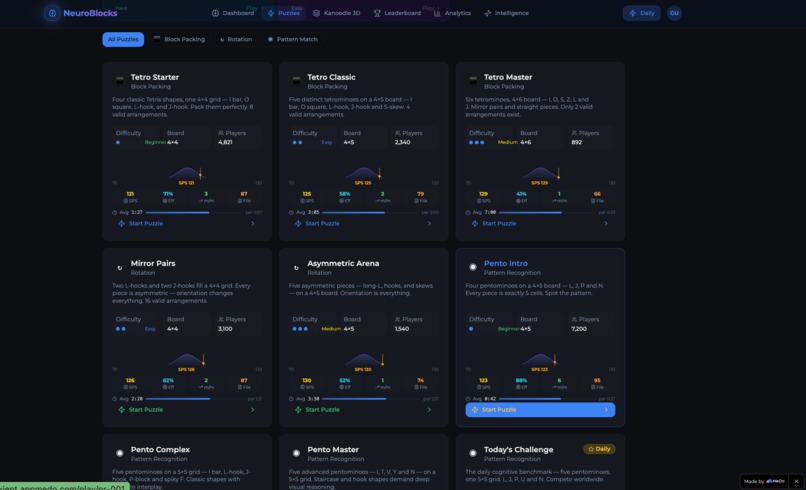806x490 pixels.
Task: Start the Tetro Classic puzzle
Action: click(363, 224)
